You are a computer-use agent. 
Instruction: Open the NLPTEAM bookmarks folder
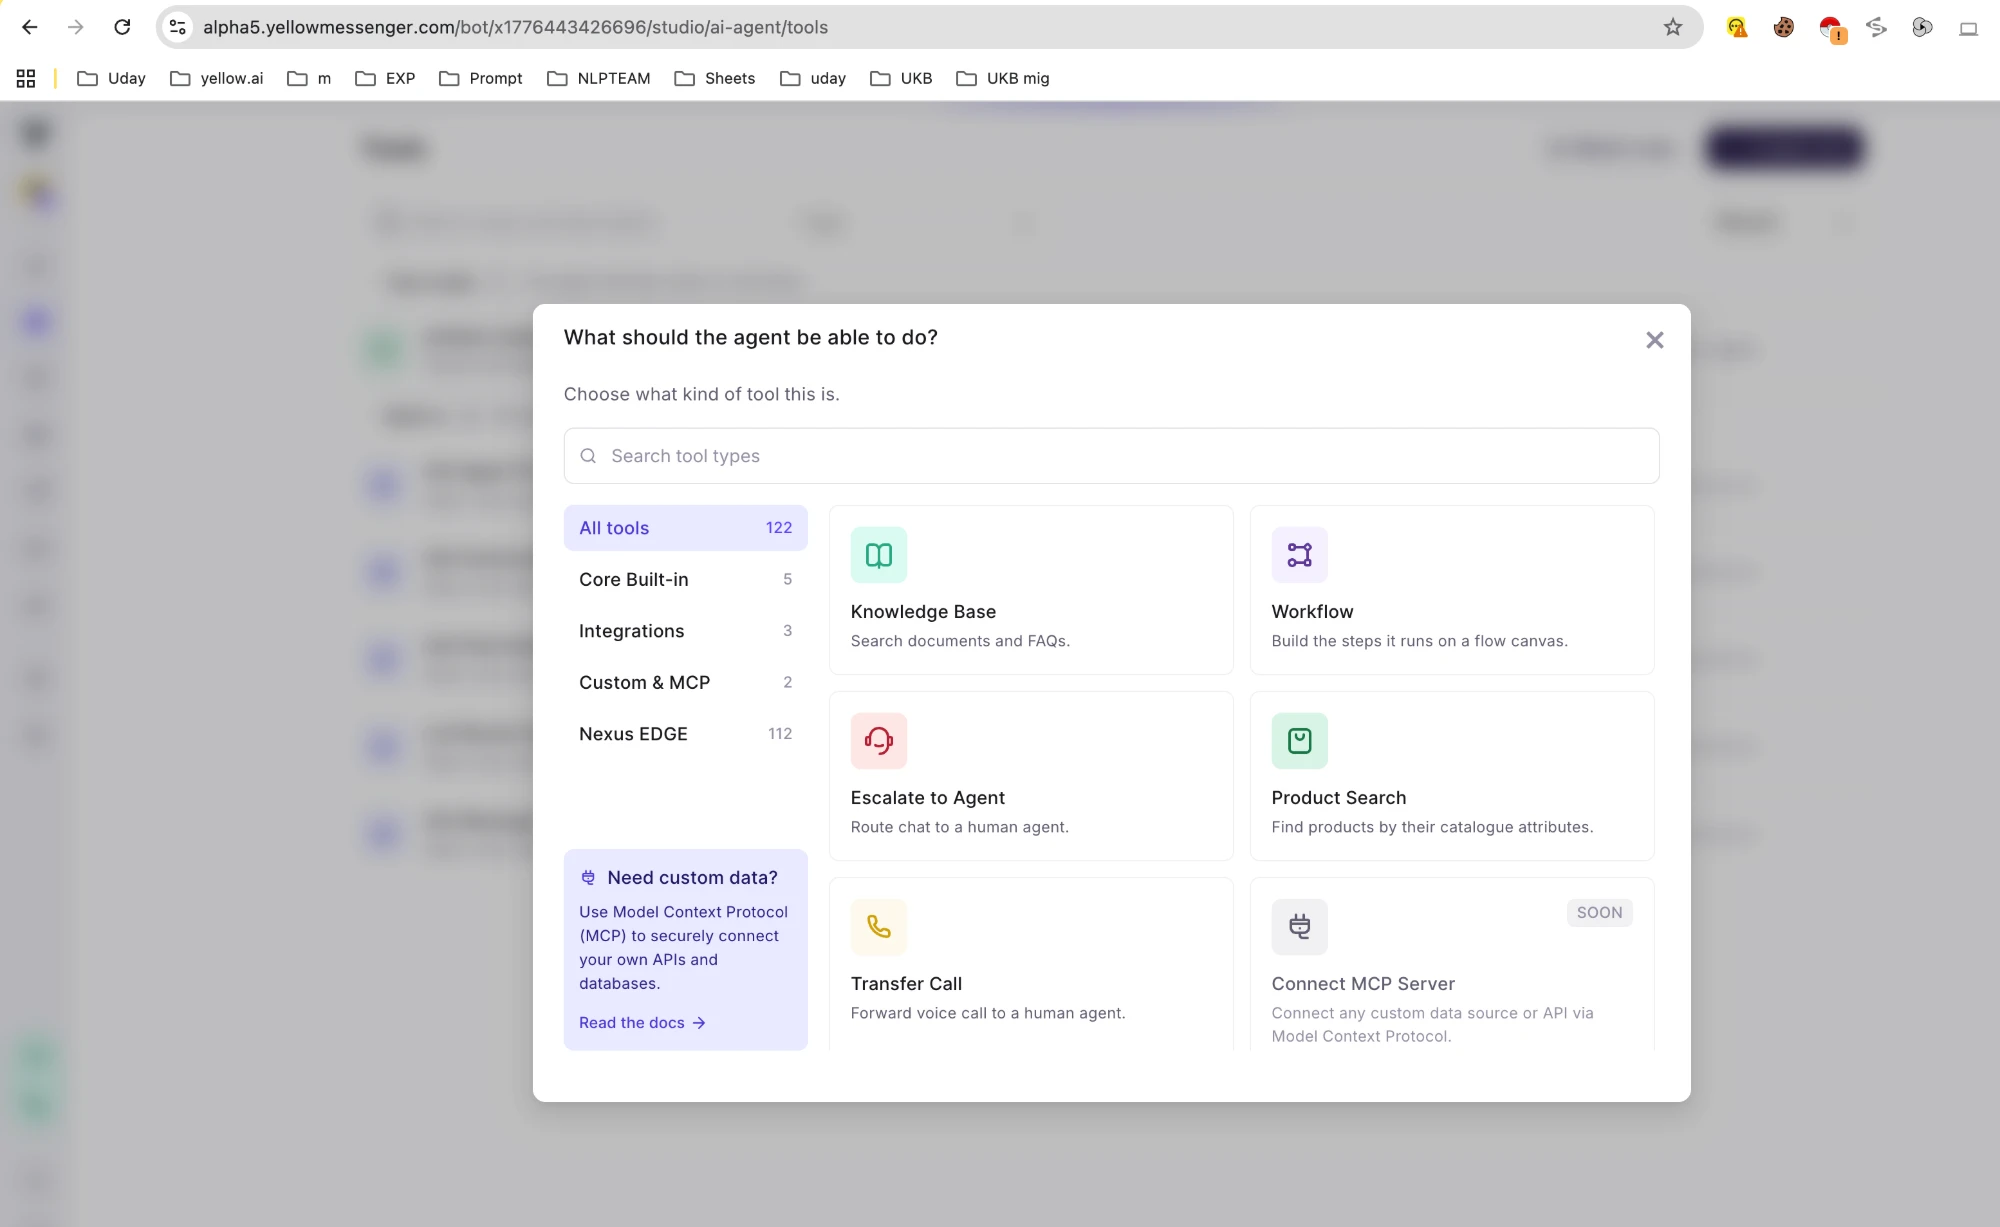[x=599, y=78]
